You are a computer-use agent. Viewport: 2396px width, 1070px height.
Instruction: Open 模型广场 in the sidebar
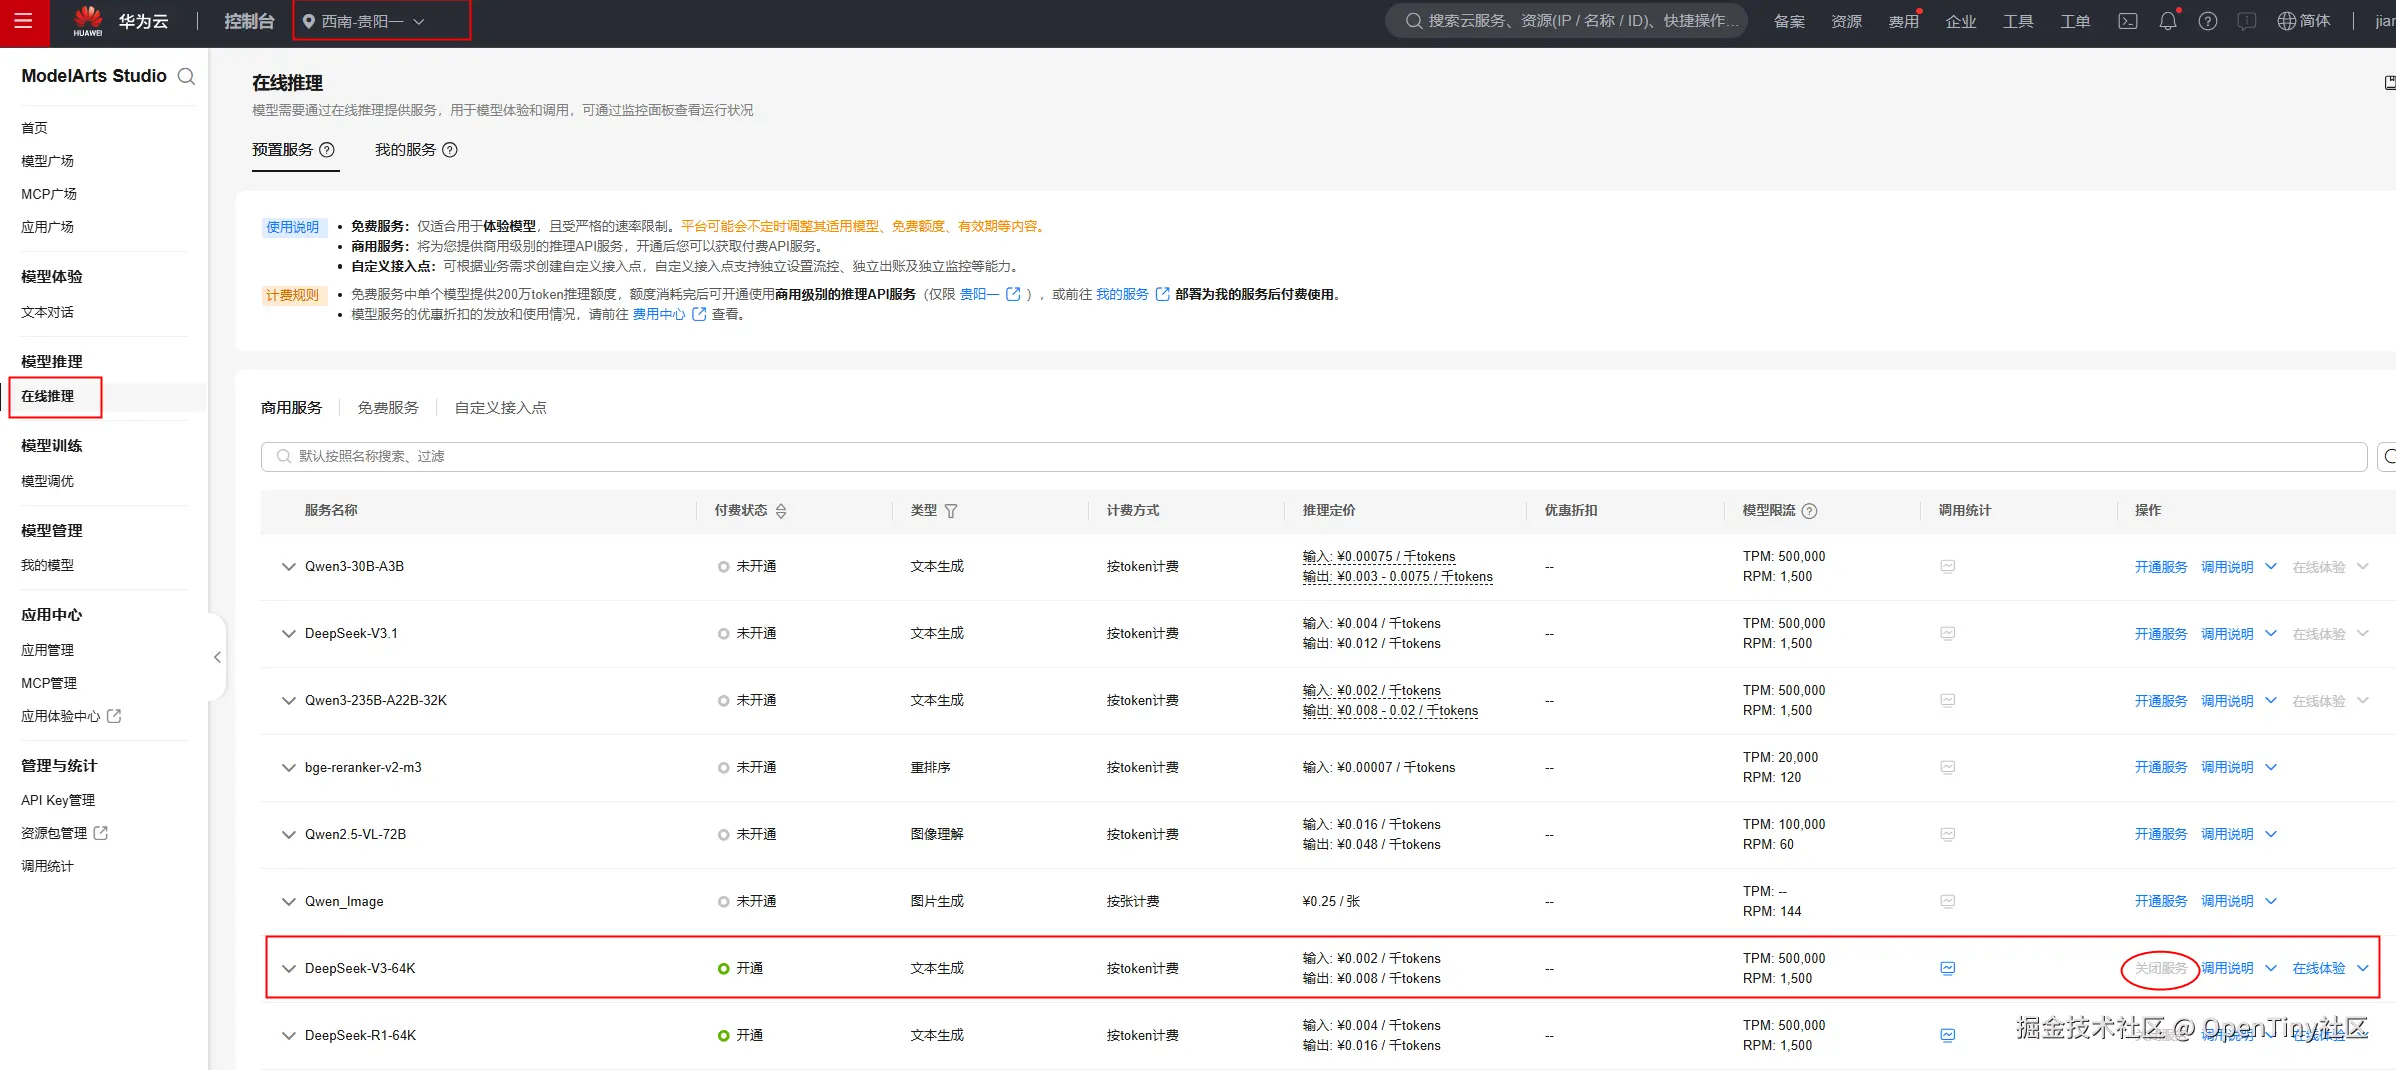pos(48,161)
